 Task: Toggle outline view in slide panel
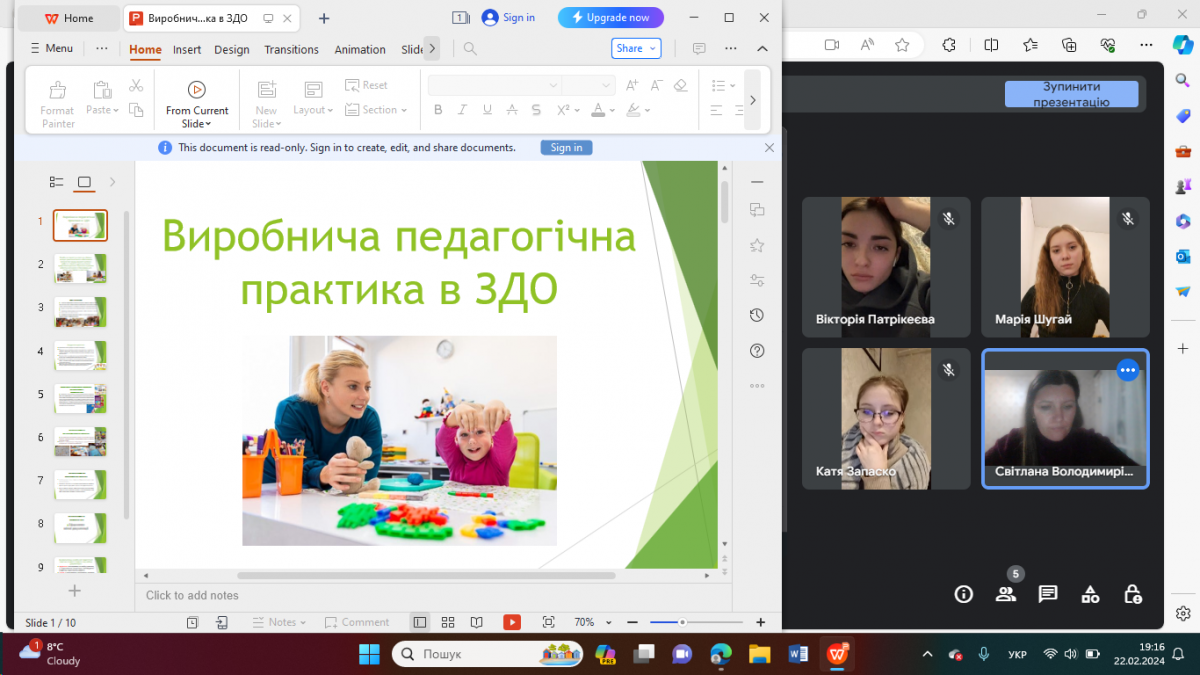click(x=57, y=182)
